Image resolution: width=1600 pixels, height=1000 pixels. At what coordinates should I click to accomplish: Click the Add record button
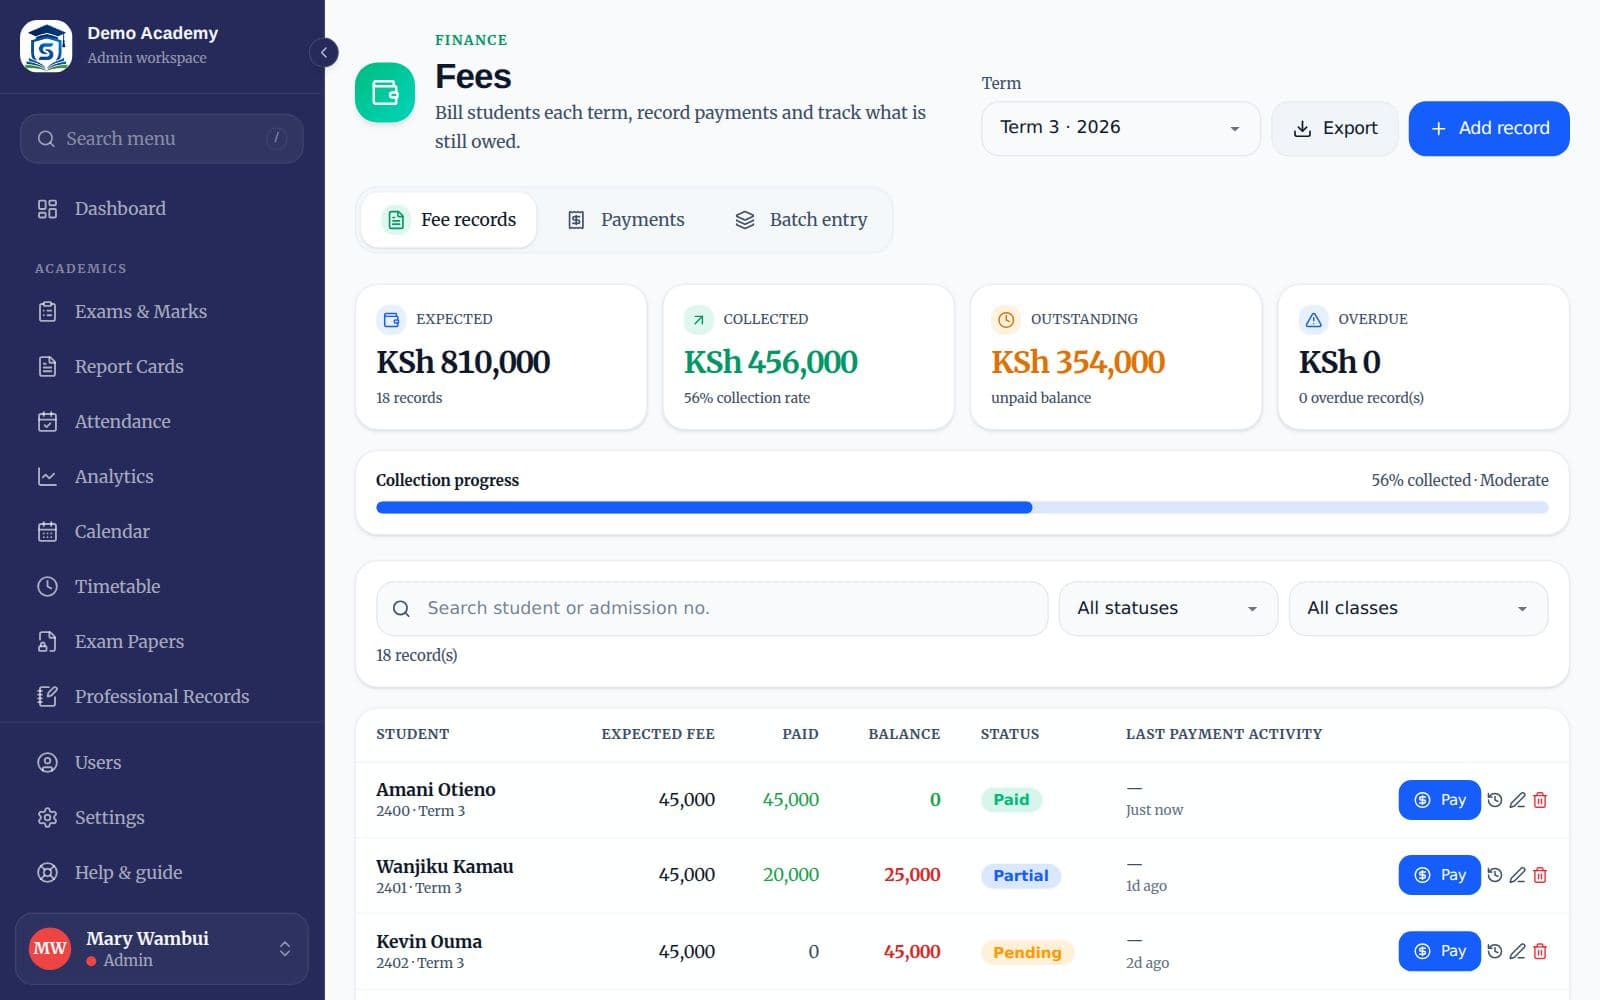pyautogui.click(x=1489, y=128)
